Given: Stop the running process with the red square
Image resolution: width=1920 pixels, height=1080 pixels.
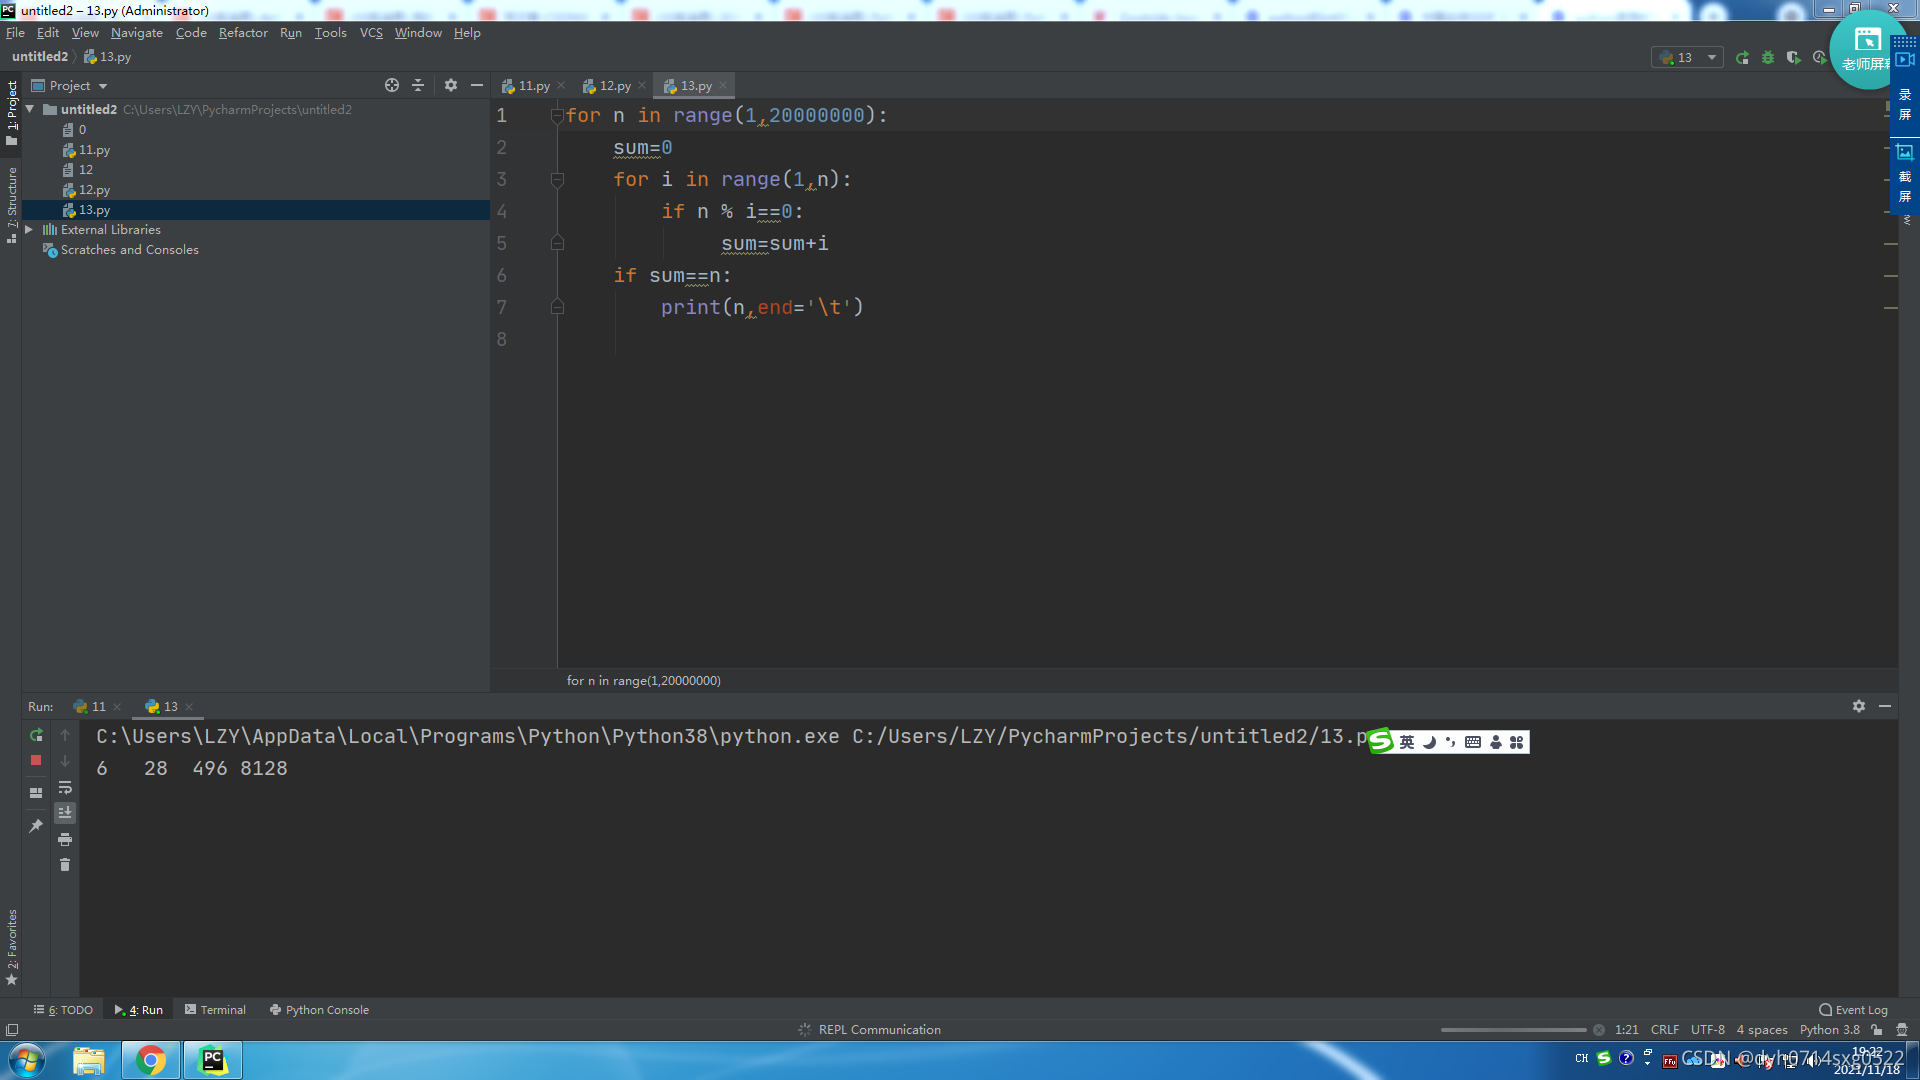Looking at the screenshot, I should [x=36, y=761].
